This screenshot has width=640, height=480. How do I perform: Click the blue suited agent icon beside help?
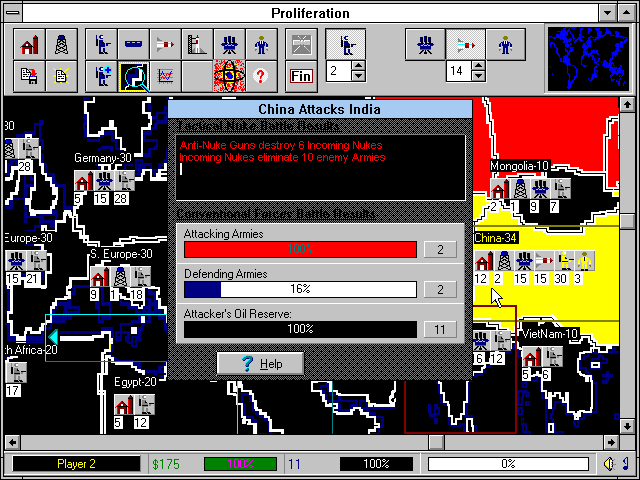[x=261, y=44]
